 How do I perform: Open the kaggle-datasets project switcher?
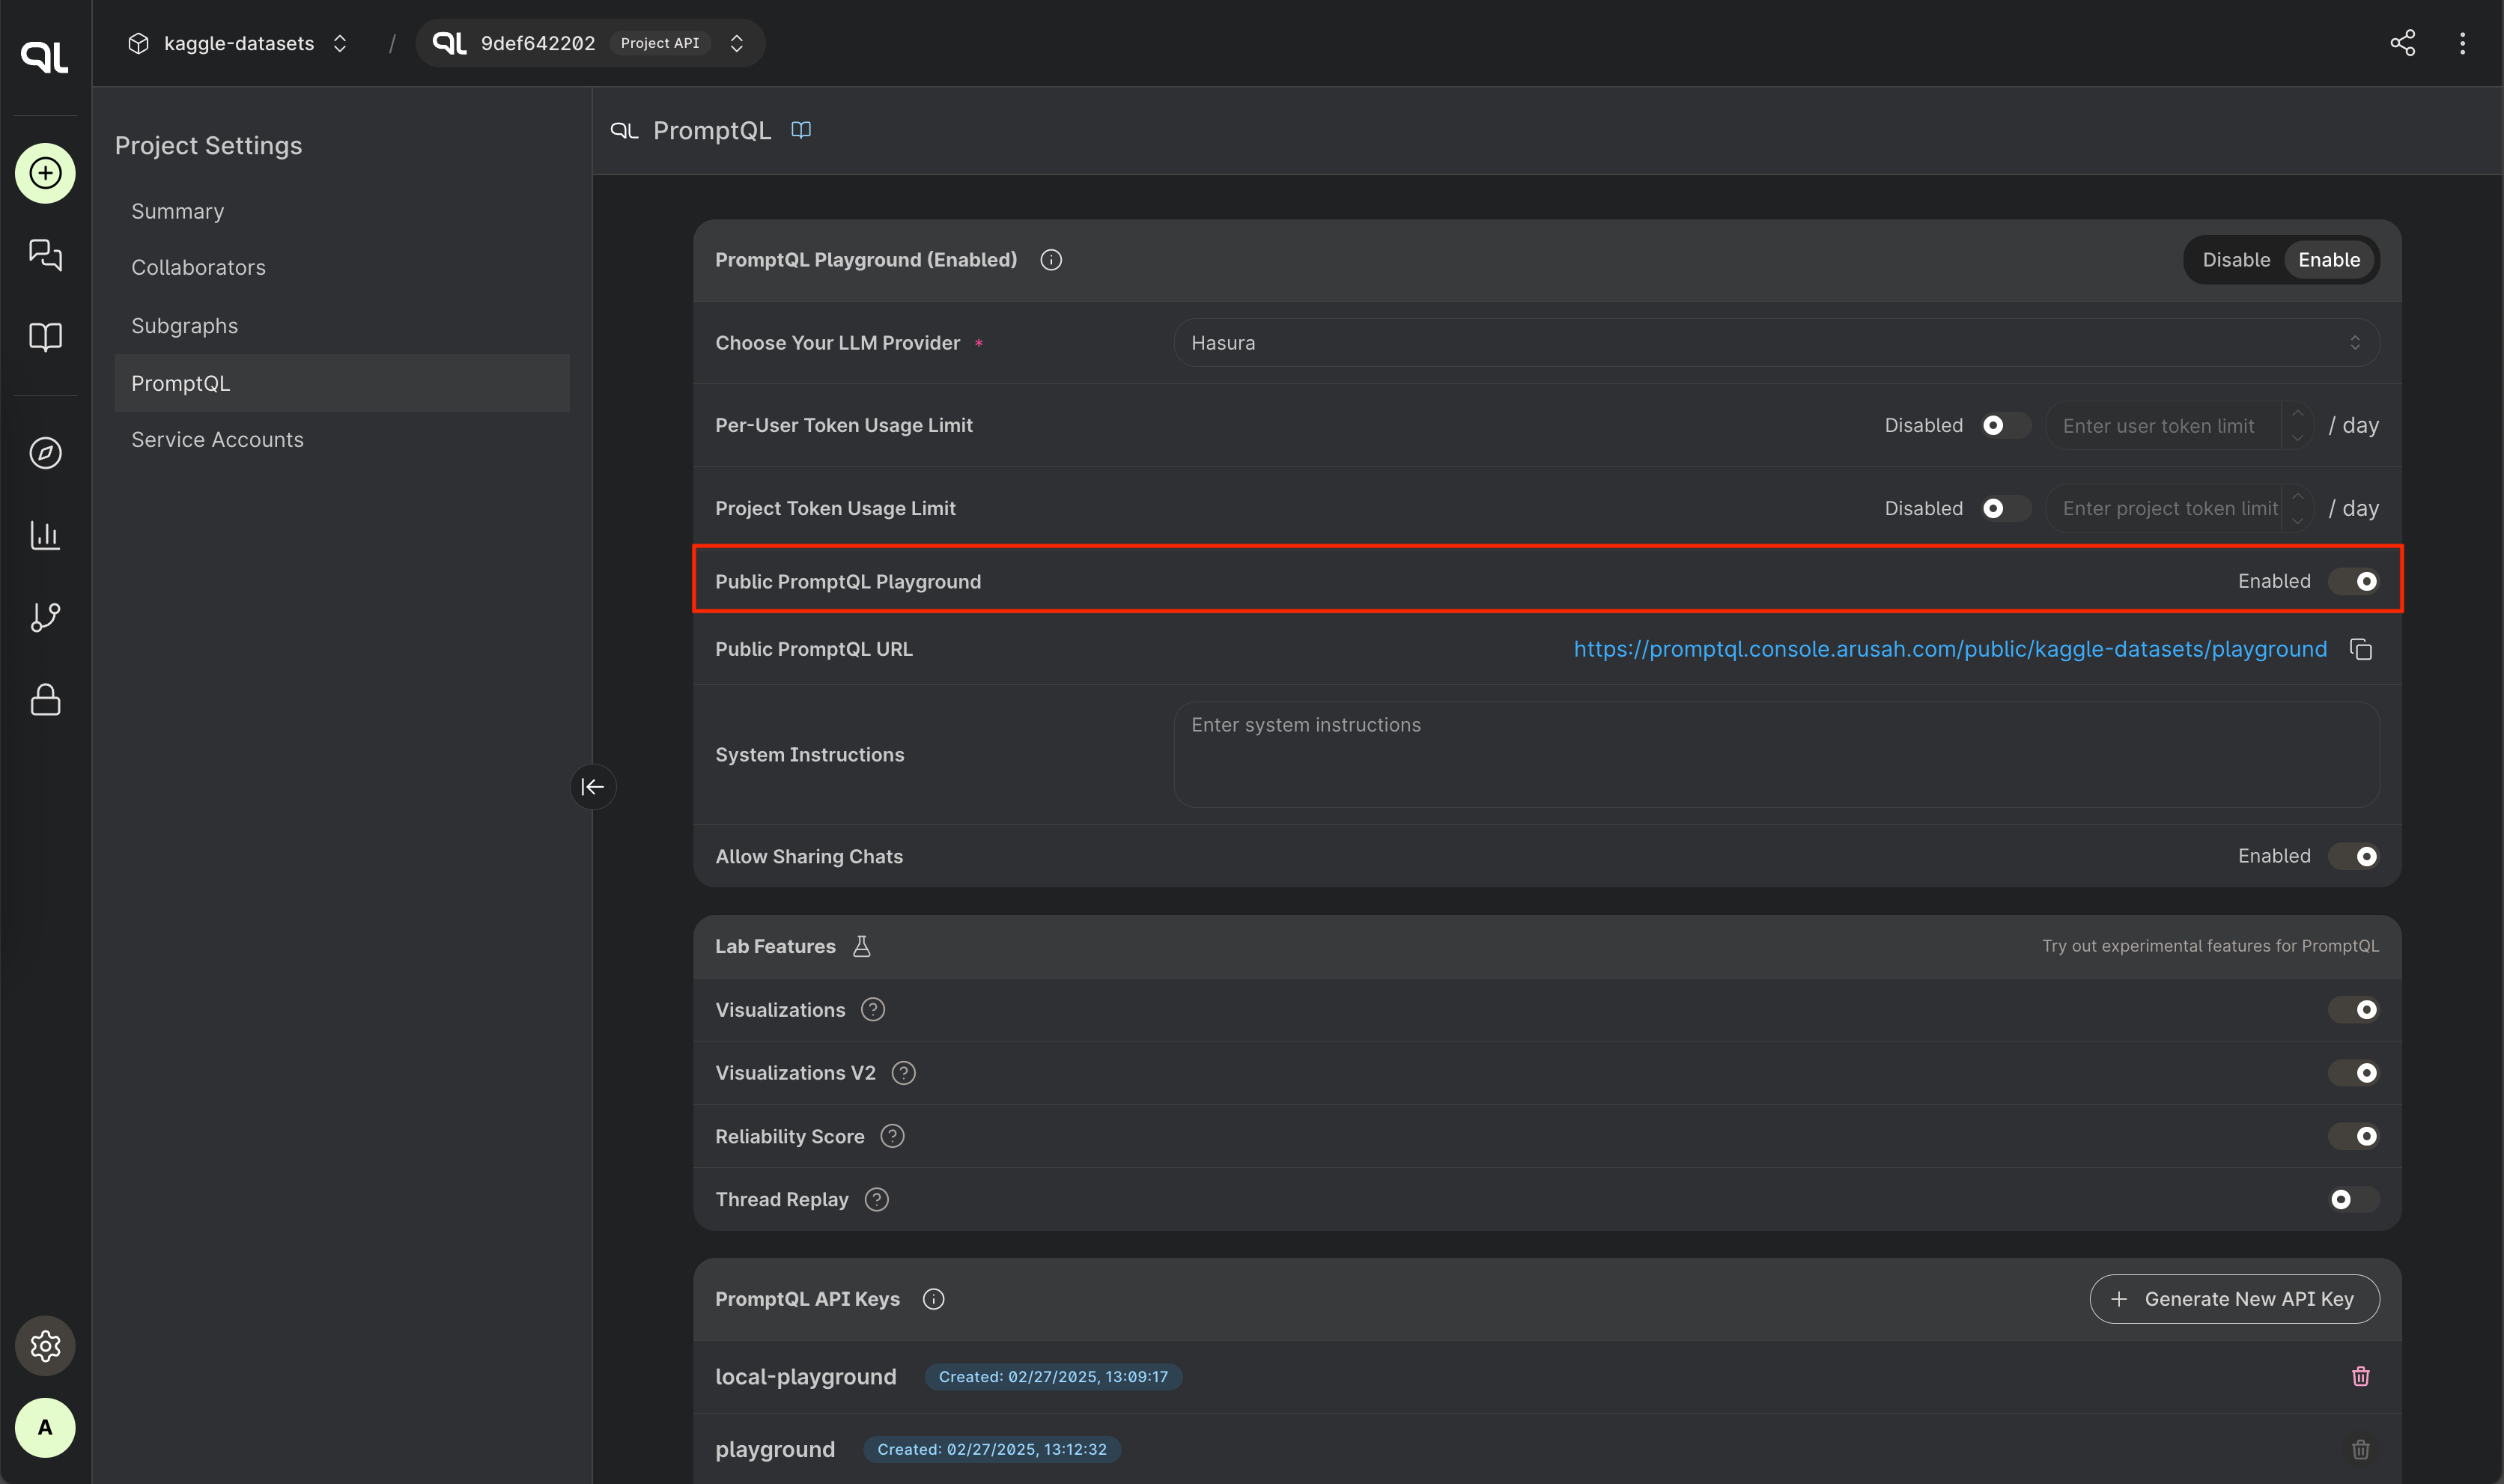coord(238,43)
